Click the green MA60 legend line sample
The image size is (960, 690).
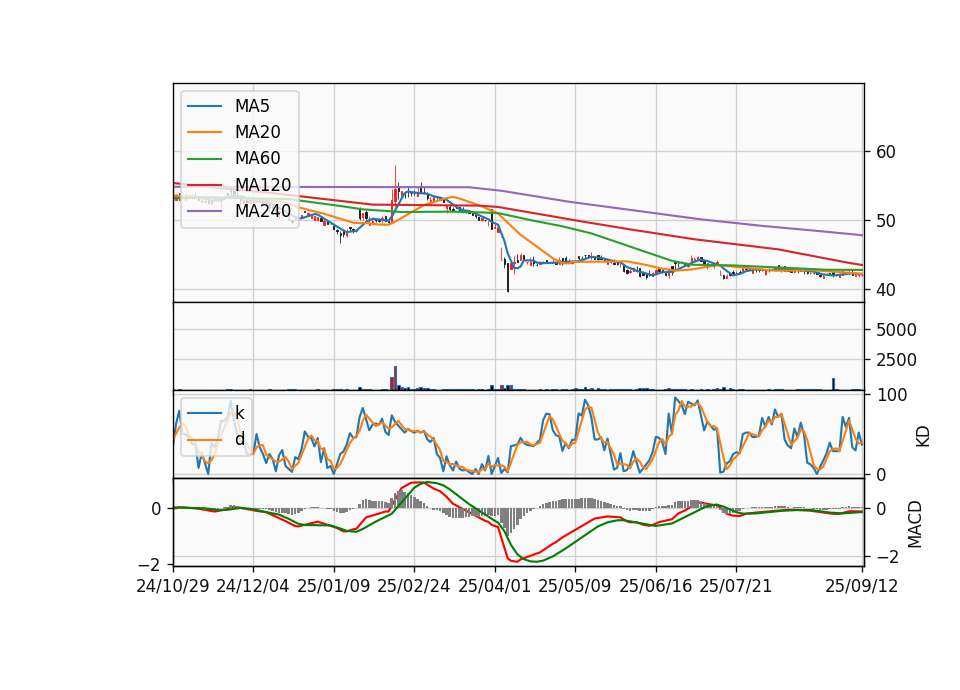click(204, 159)
